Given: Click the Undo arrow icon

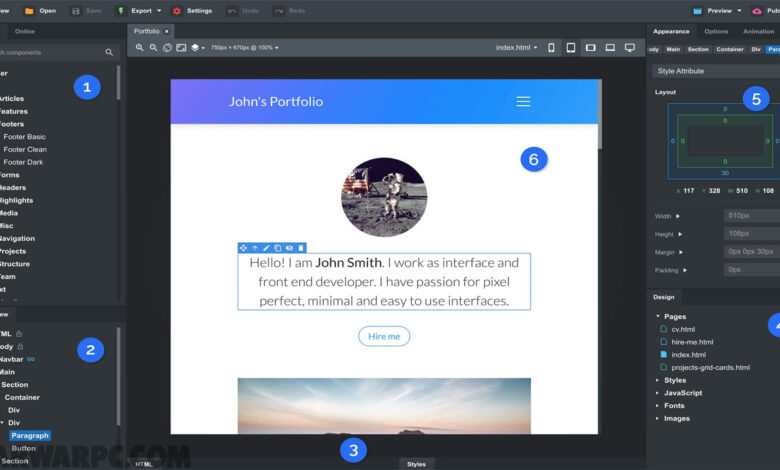Looking at the screenshot, I should coord(232,11).
